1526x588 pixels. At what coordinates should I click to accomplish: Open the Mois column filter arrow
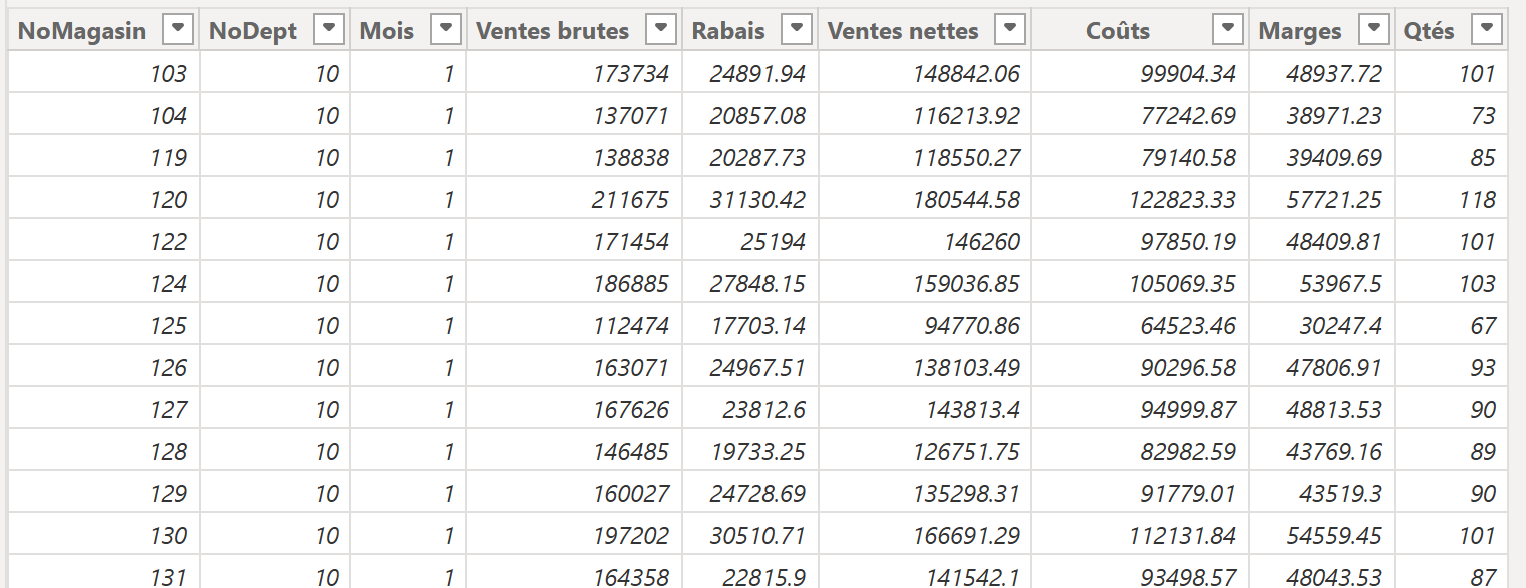(x=446, y=30)
